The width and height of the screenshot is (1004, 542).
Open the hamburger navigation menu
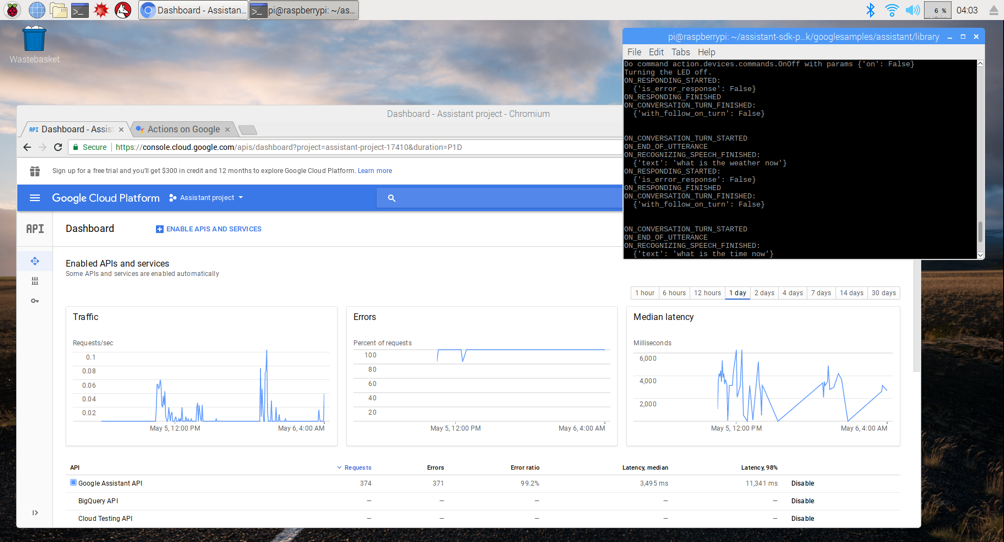tap(35, 198)
